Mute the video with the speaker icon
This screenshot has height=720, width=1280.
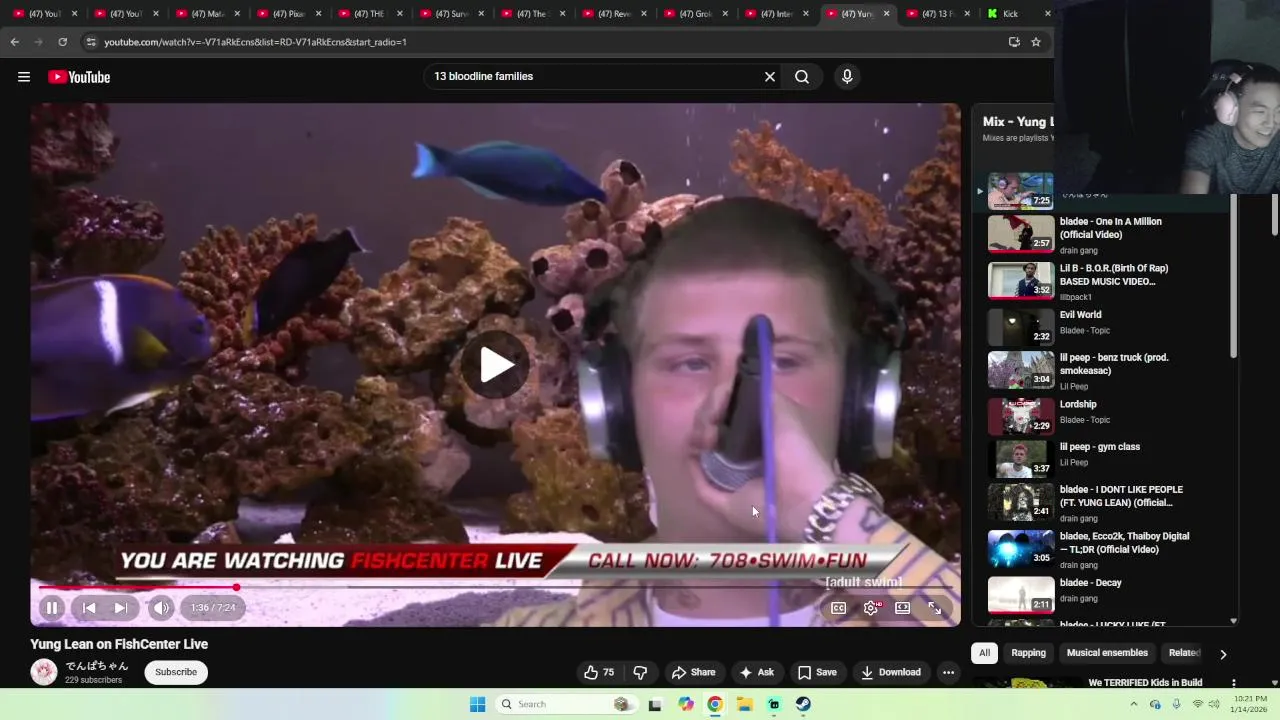[x=161, y=608]
